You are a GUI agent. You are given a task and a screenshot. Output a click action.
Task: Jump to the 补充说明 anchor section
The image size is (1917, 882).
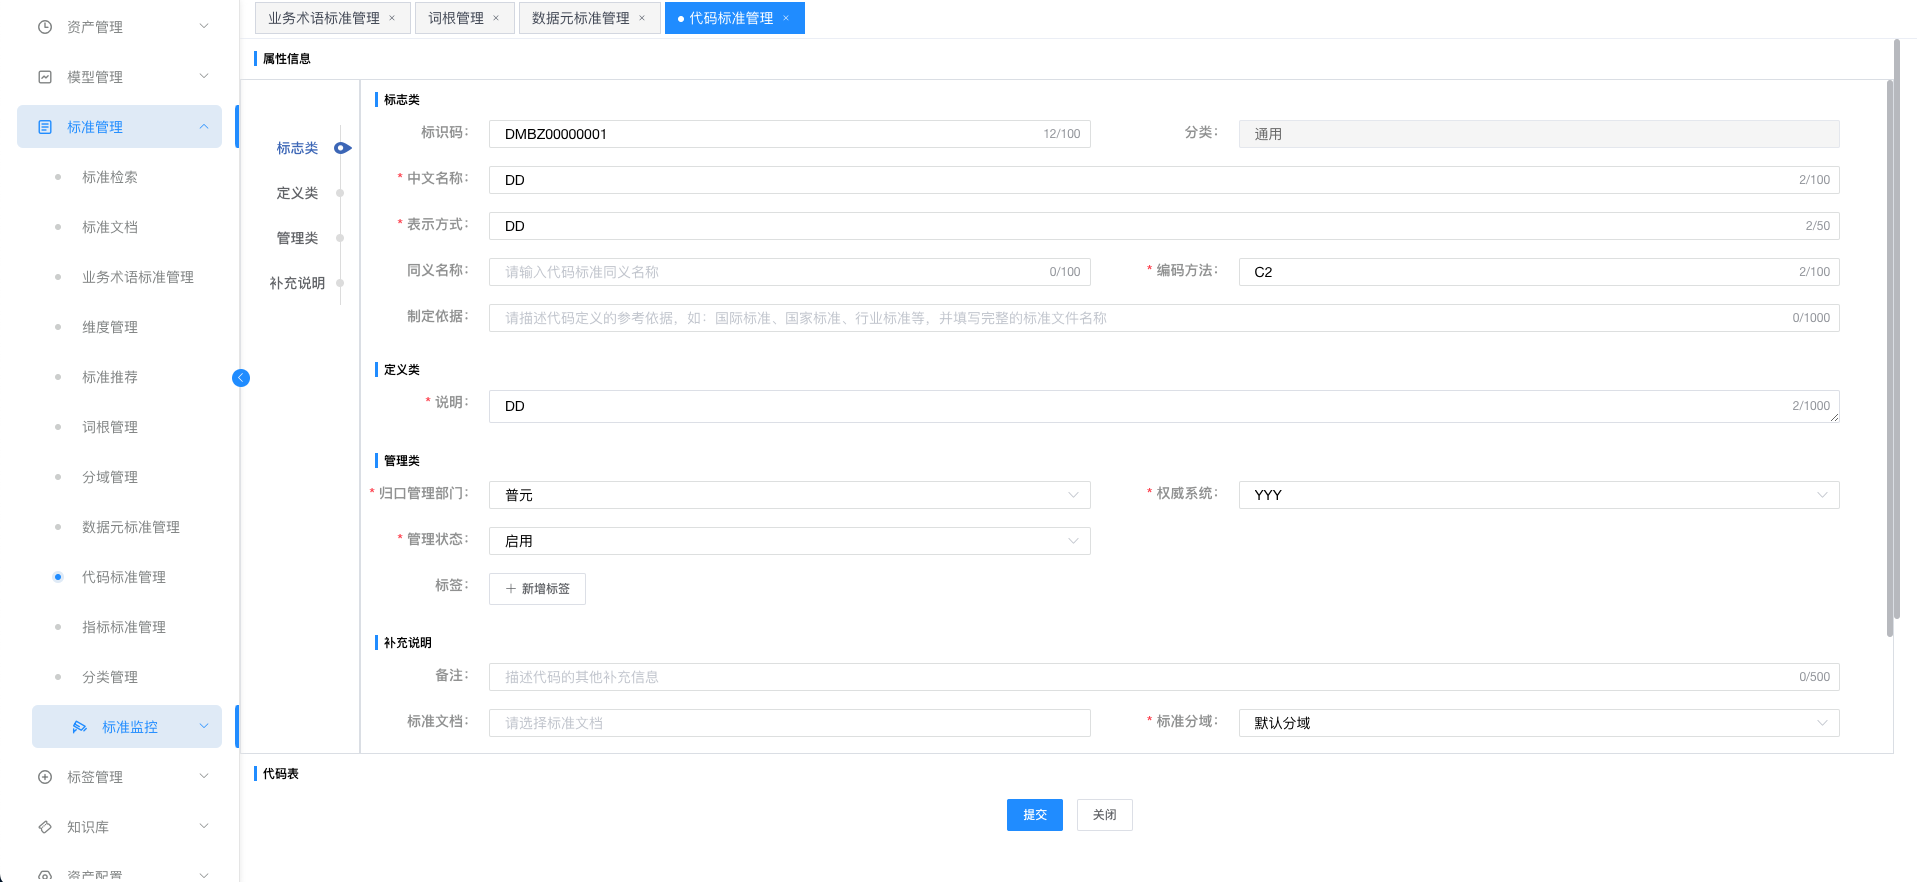pos(297,283)
